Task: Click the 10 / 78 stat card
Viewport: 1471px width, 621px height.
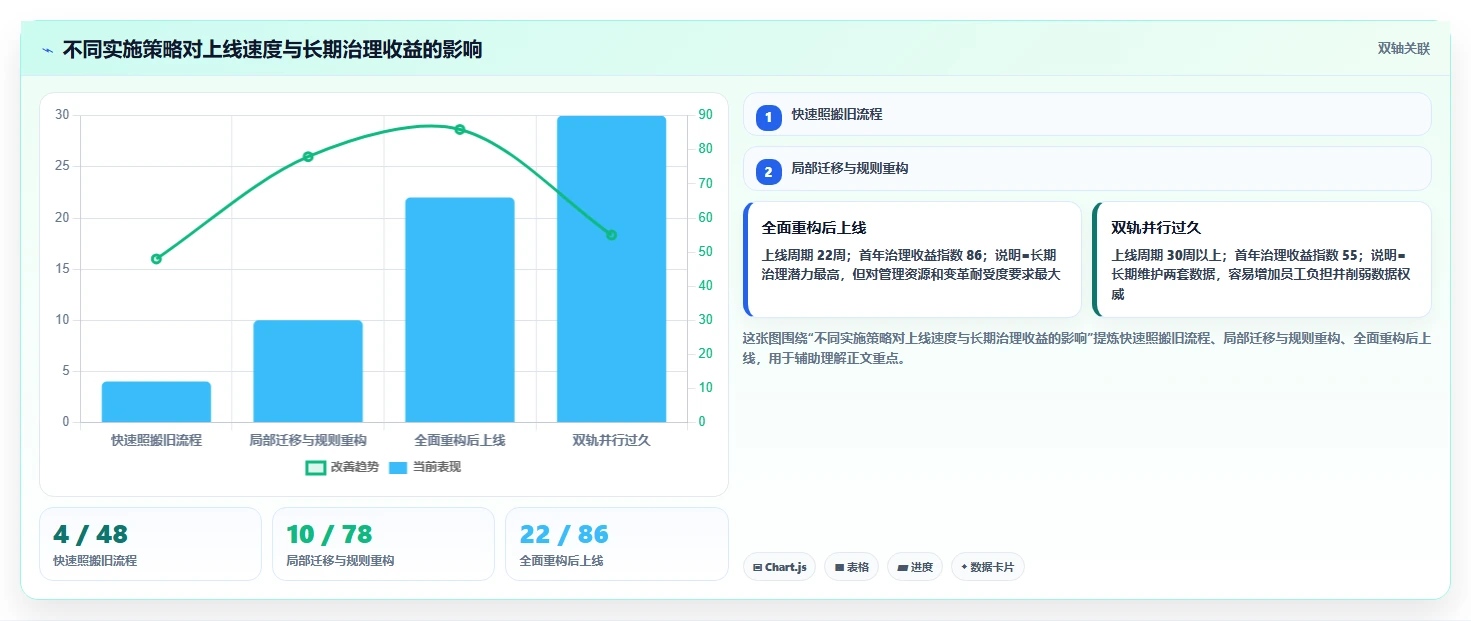Action: point(383,544)
